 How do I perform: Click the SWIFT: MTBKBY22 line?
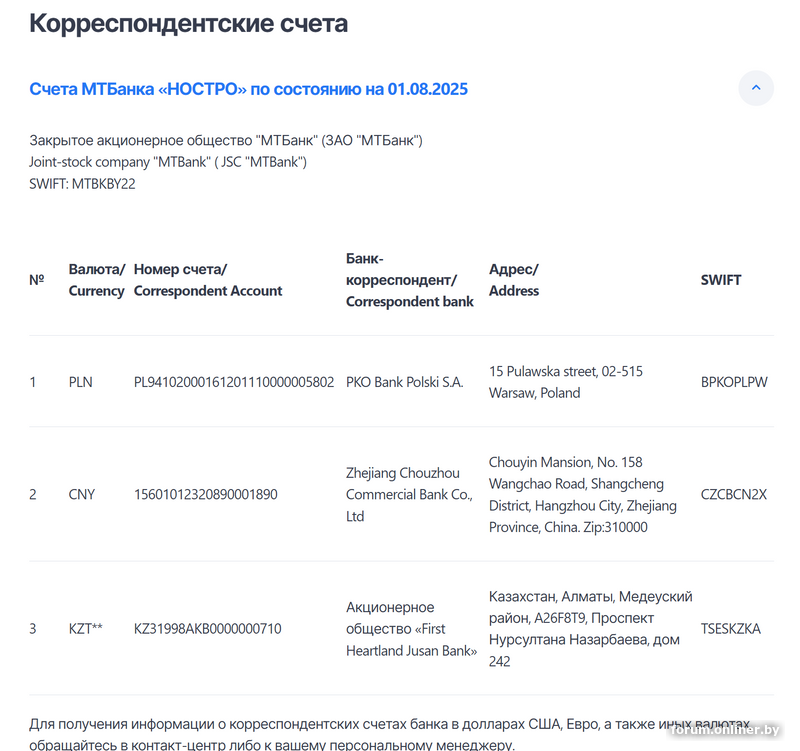[x=82, y=184]
